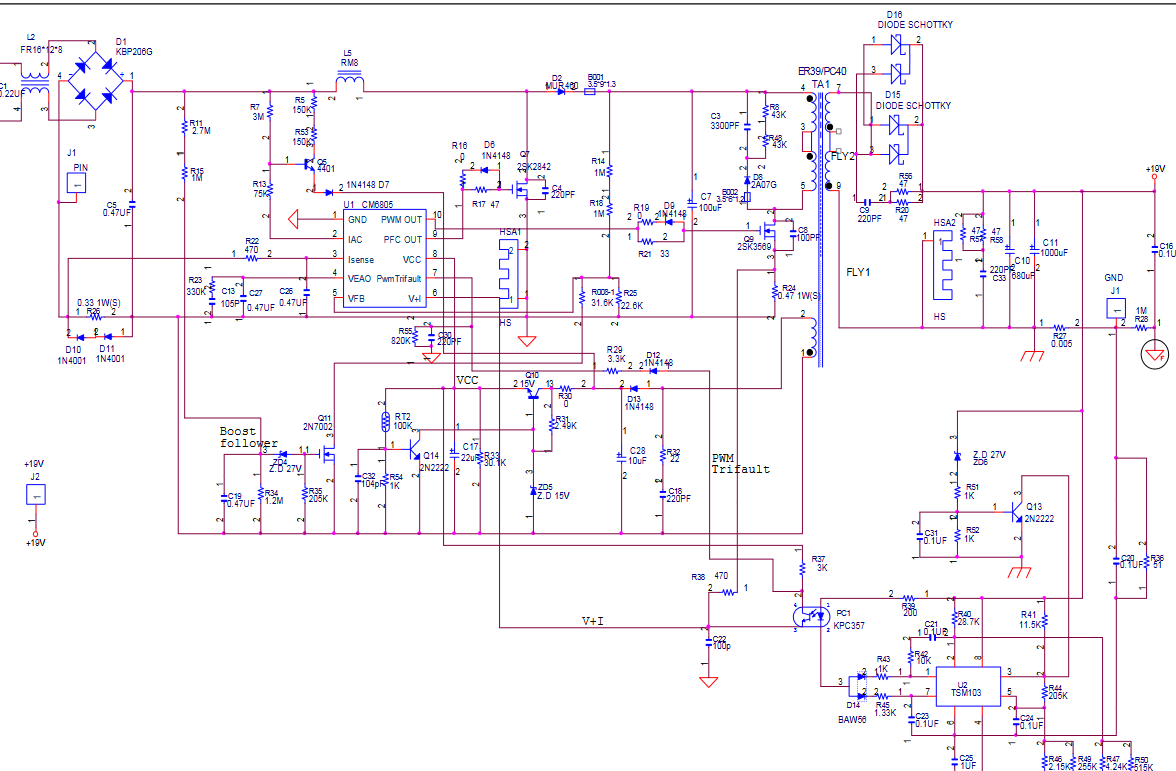Click the 'R44 205K' resistor label
1176x771 pixels.
pyautogui.click(x=1058, y=692)
